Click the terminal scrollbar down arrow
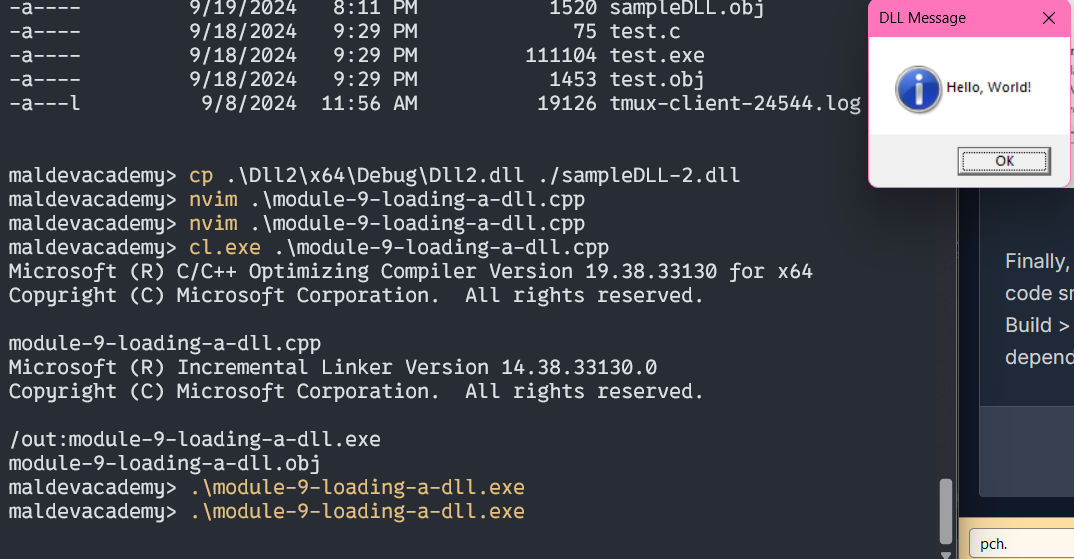The image size is (1074, 559). (946, 552)
